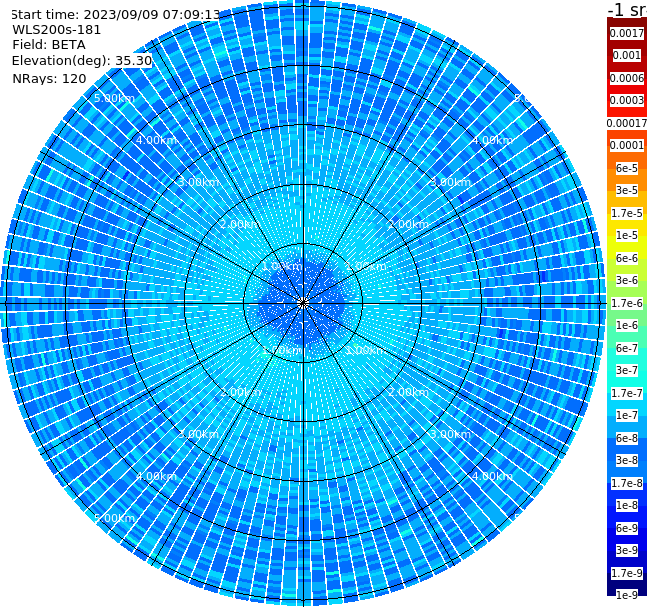Click the -1 sr units title above colorbar
Screen dimensions: 647x607
coord(627,10)
